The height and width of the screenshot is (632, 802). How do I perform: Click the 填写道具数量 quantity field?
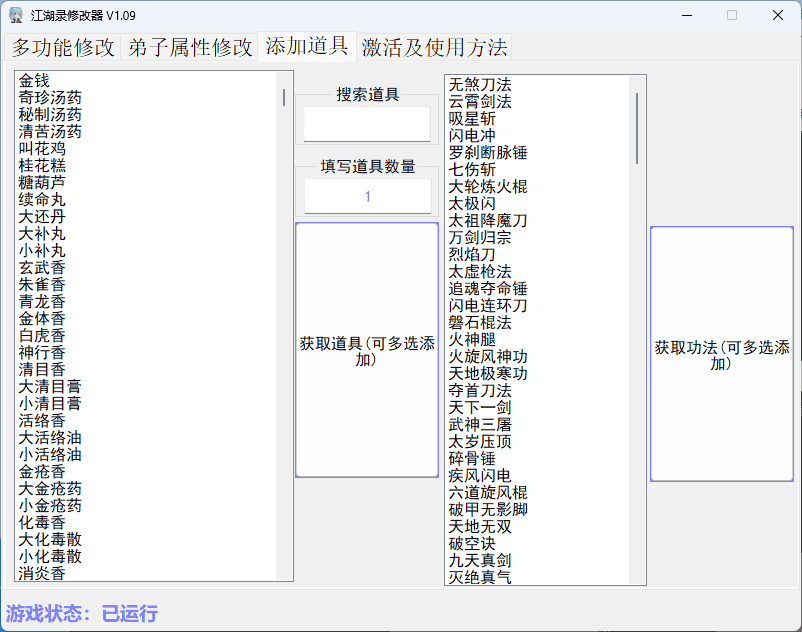(x=368, y=196)
